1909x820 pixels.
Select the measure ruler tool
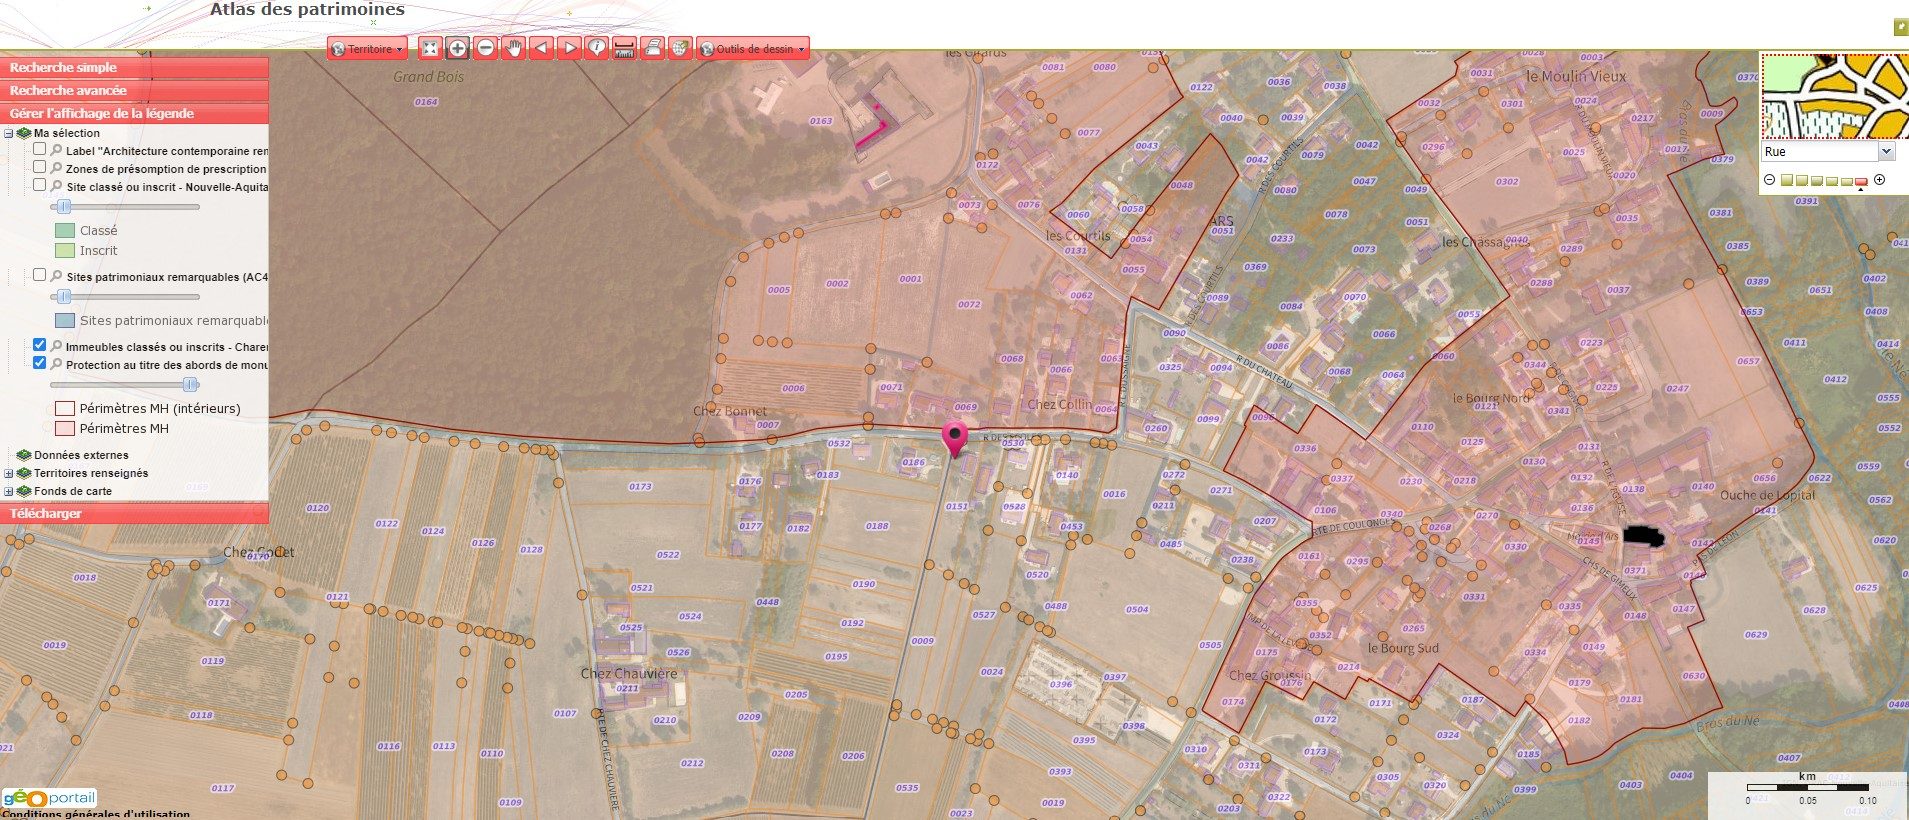click(624, 48)
